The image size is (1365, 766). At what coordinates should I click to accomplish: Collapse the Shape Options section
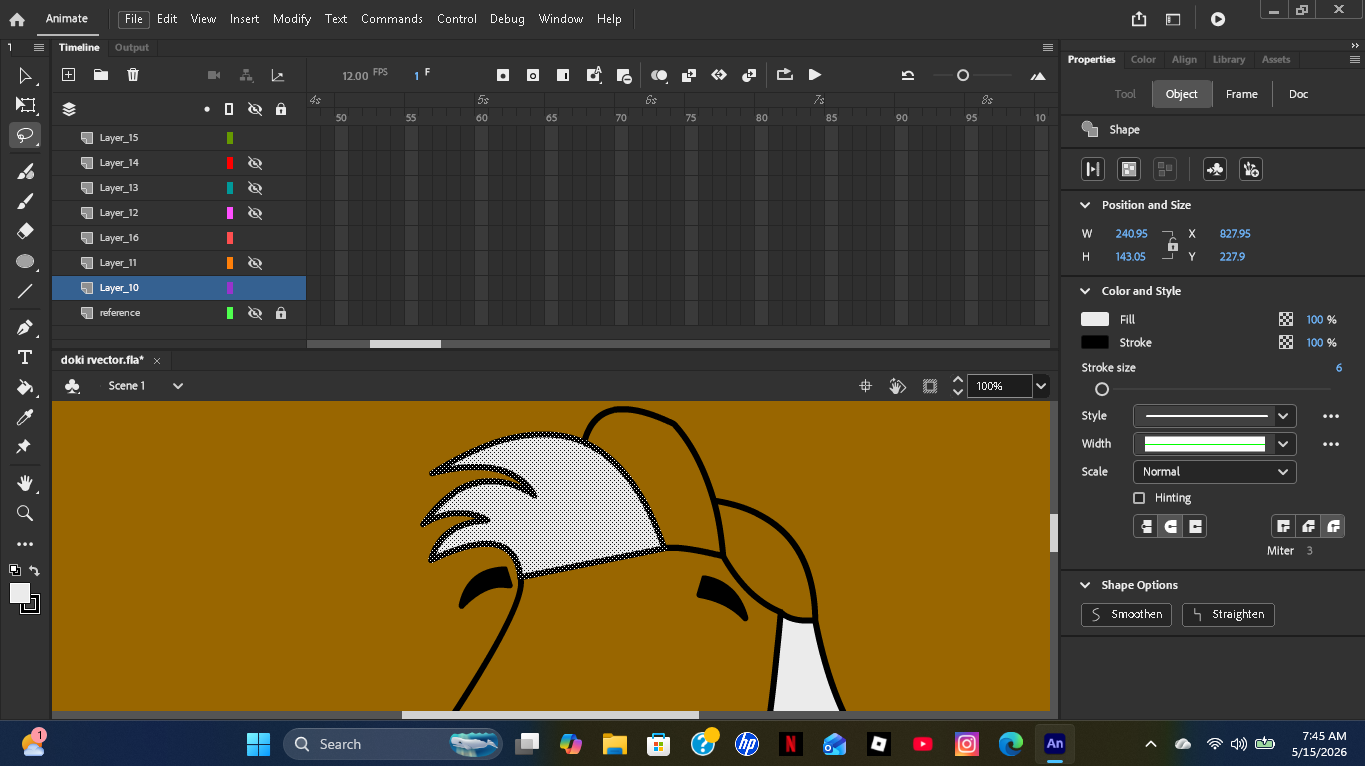pos(1085,585)
